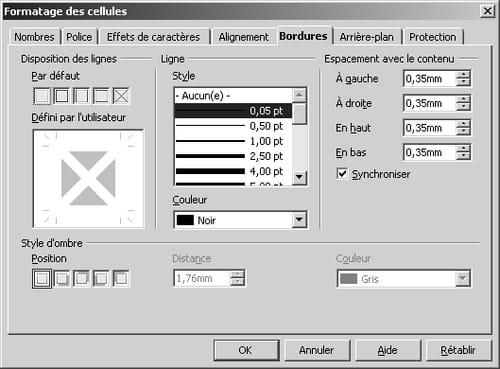Uncheck the Synchroniser checkbox
This screenshot has height=369, width=500.
pyautogui.click(x=342, y=174)
